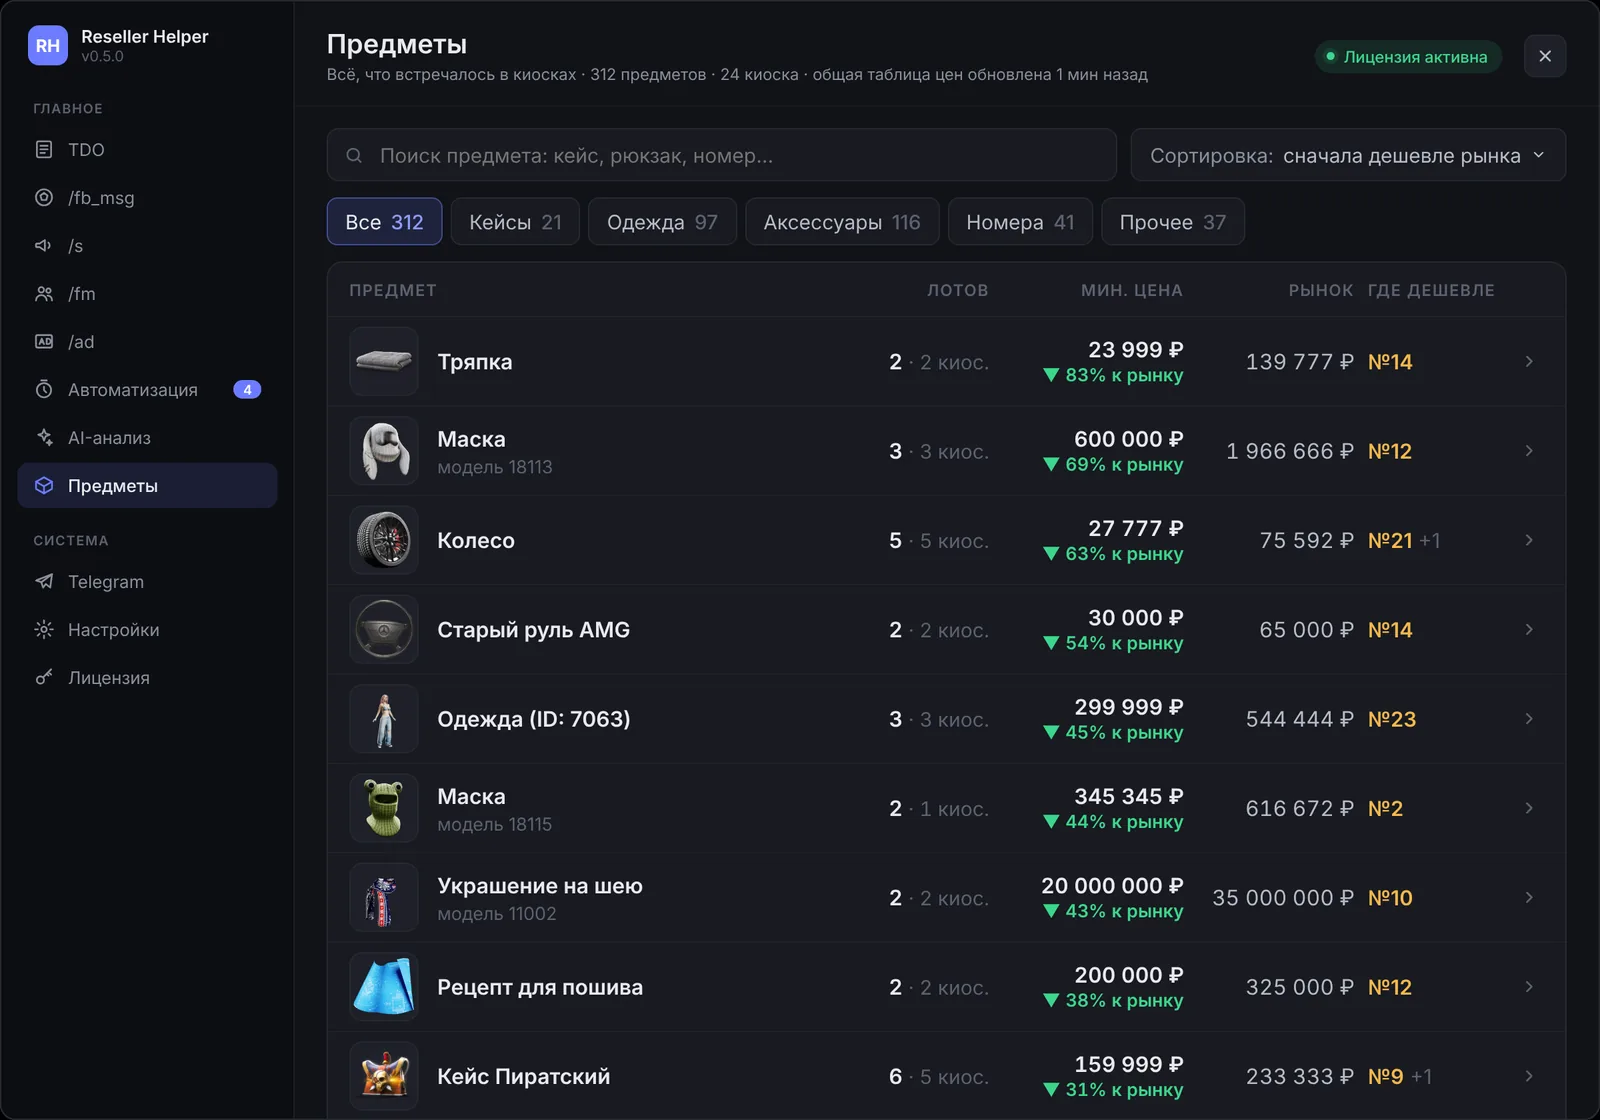Click the РЫНОК column header
Image resolution: width=1600 pixels, height=1120 pixels.
[1320, 290]
